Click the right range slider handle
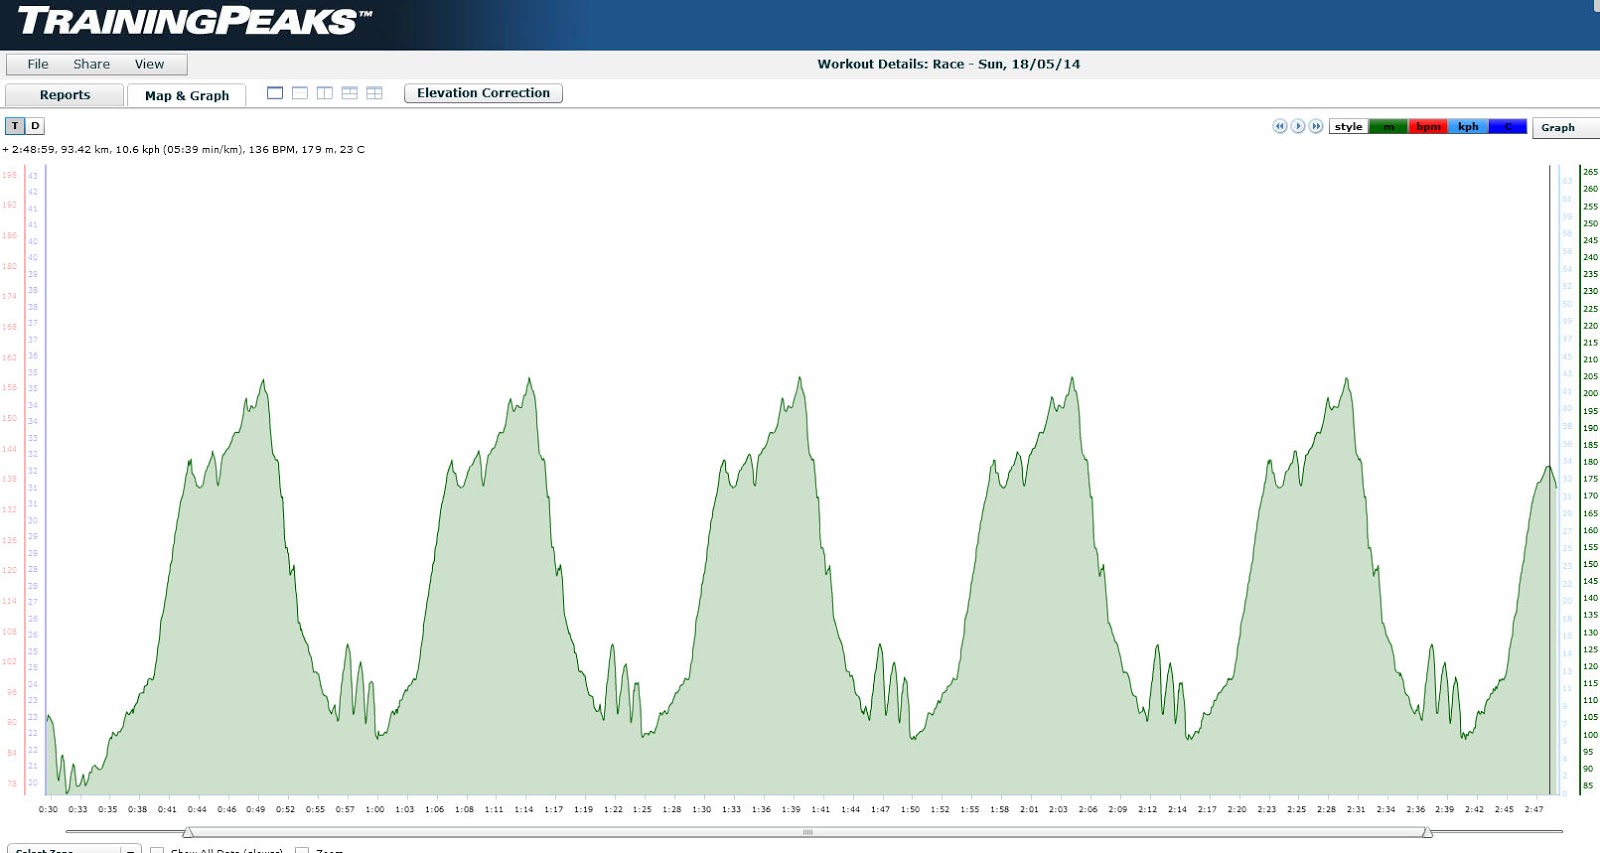The height and width of the screenshot is (853, 1600). pyautogui.click(x=1427, y=832)
